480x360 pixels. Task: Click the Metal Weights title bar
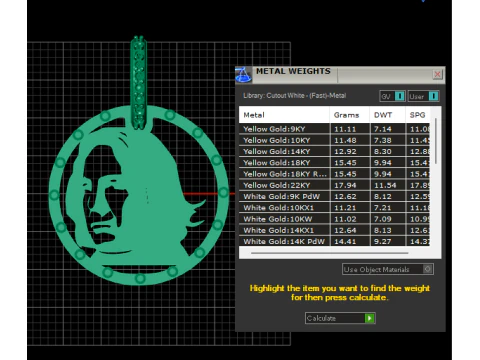340,75
